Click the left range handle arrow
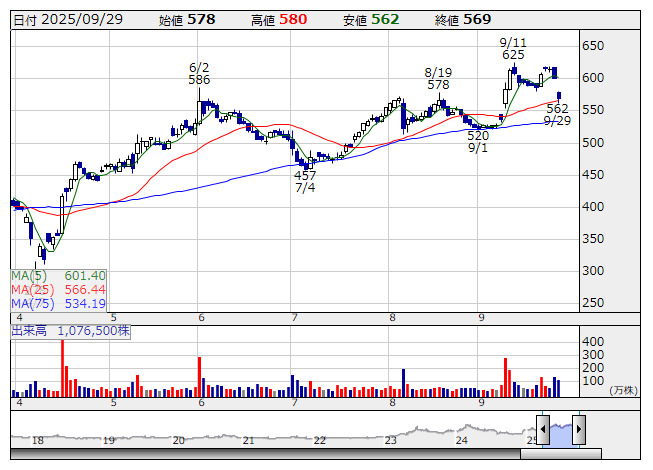Viewport: 653px width, 470px height. point(543,429)
